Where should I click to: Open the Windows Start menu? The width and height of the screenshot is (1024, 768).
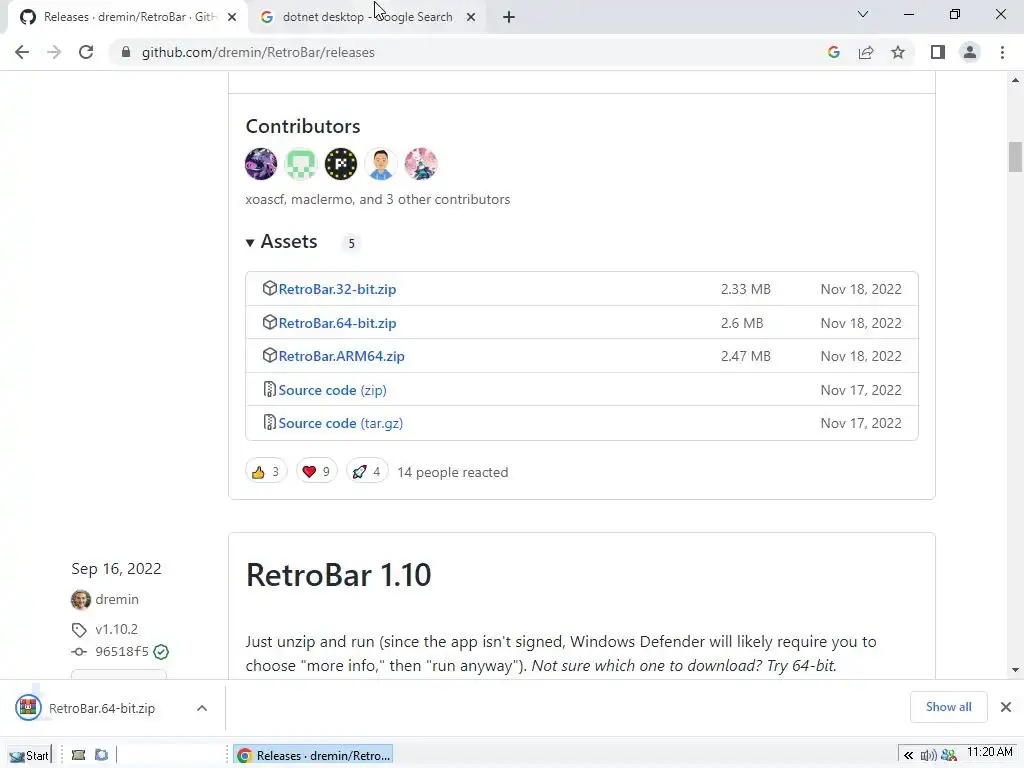coord(29,756)
